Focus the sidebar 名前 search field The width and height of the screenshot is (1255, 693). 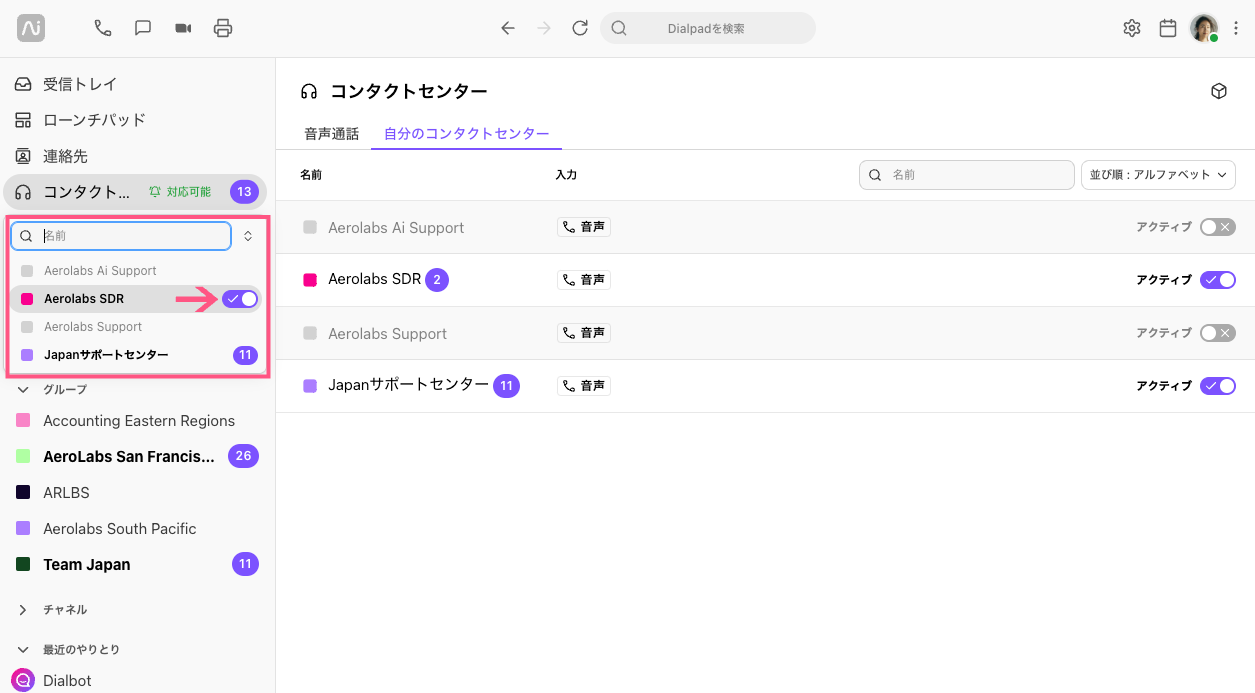pos(121,236)
